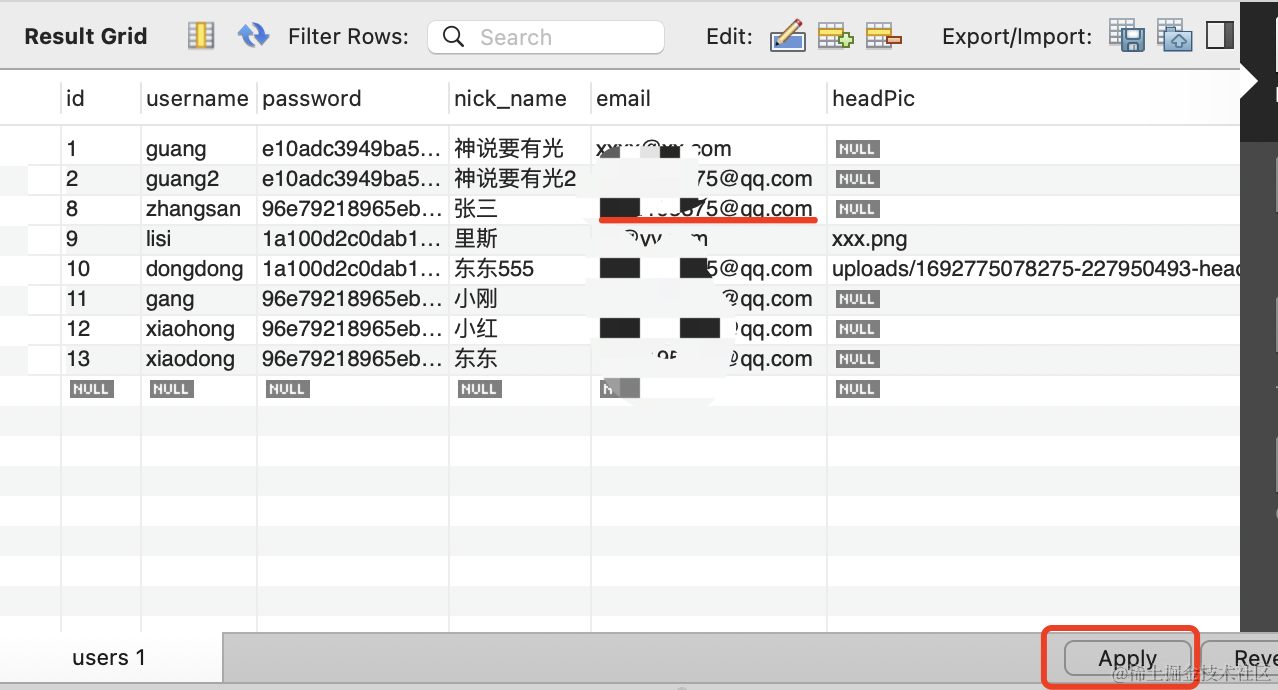1278x690 pixels.
Task: Click the NULL id cell in empty row
Action: 91,389
